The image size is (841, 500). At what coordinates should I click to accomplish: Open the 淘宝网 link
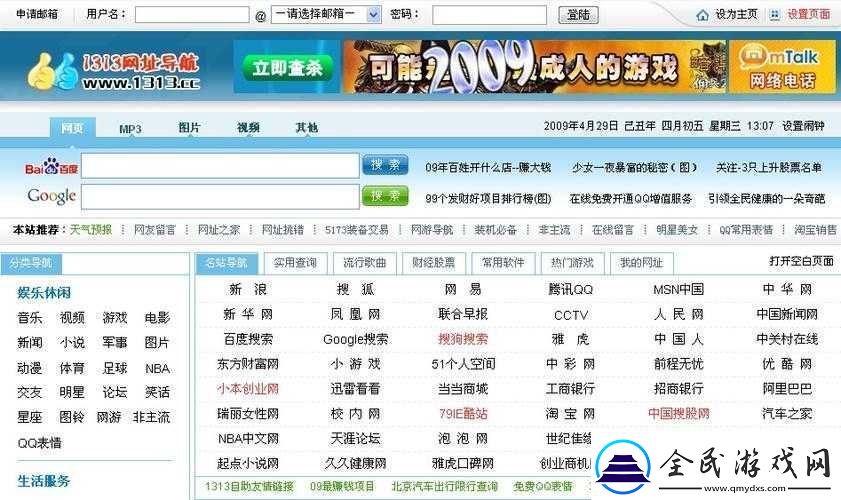570,414
